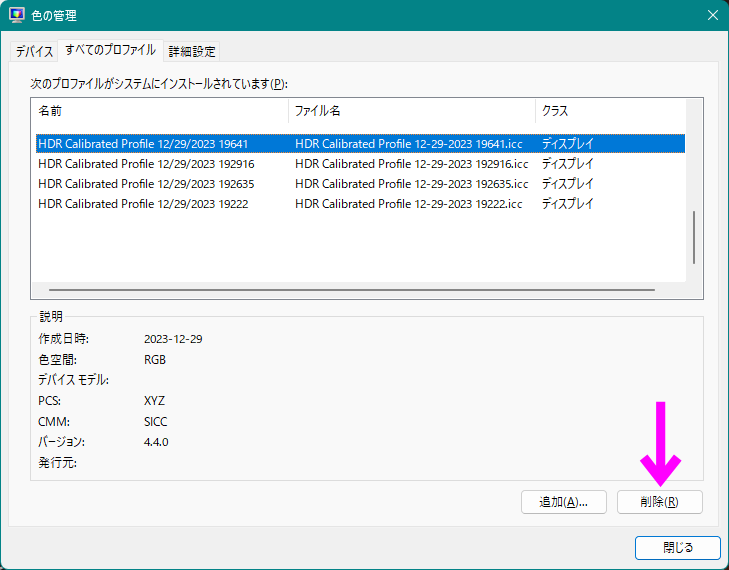Select the すべてのプロファイル tab
The image size is (729, 570).
(x=110, y=50)
